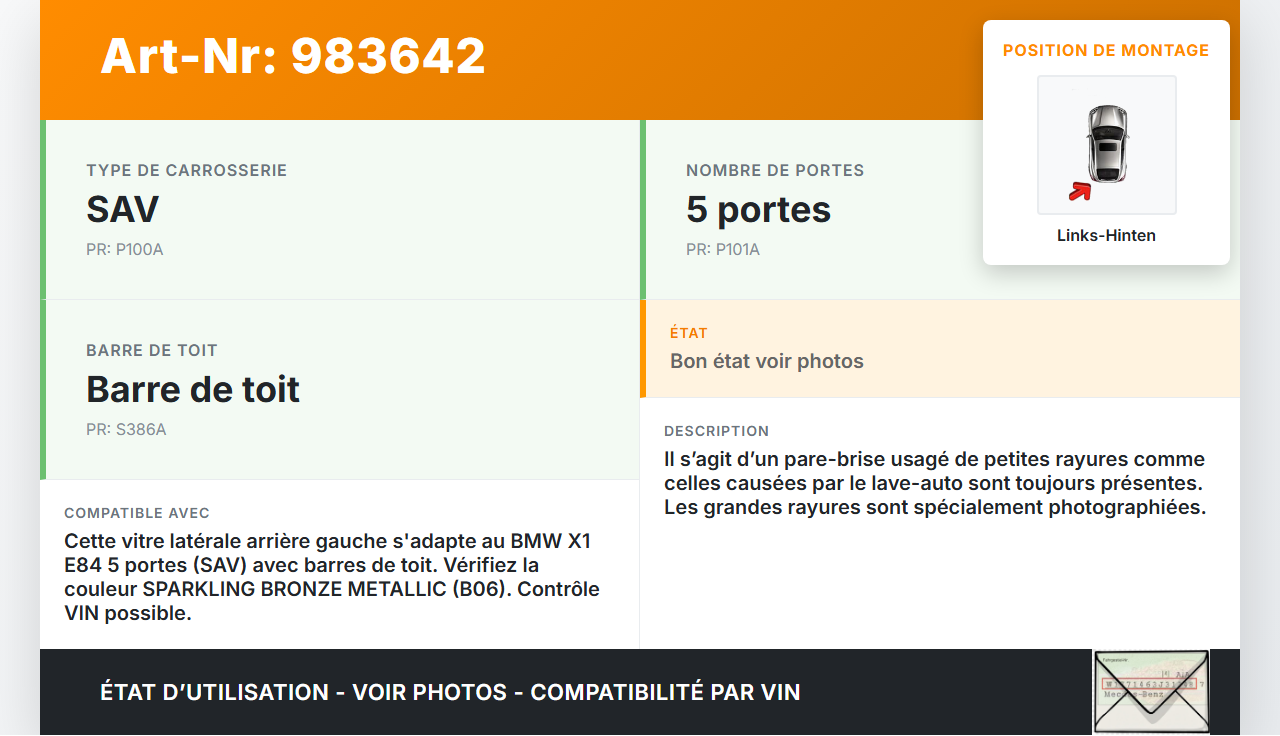
Task: Click the envelope VIN icon in footer
Action: (1151, 692)
